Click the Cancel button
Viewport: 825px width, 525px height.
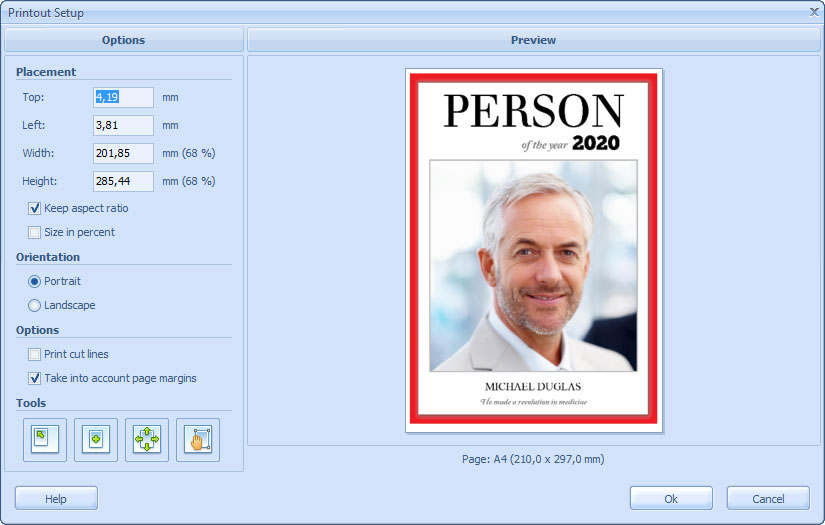tap(768, 498)
